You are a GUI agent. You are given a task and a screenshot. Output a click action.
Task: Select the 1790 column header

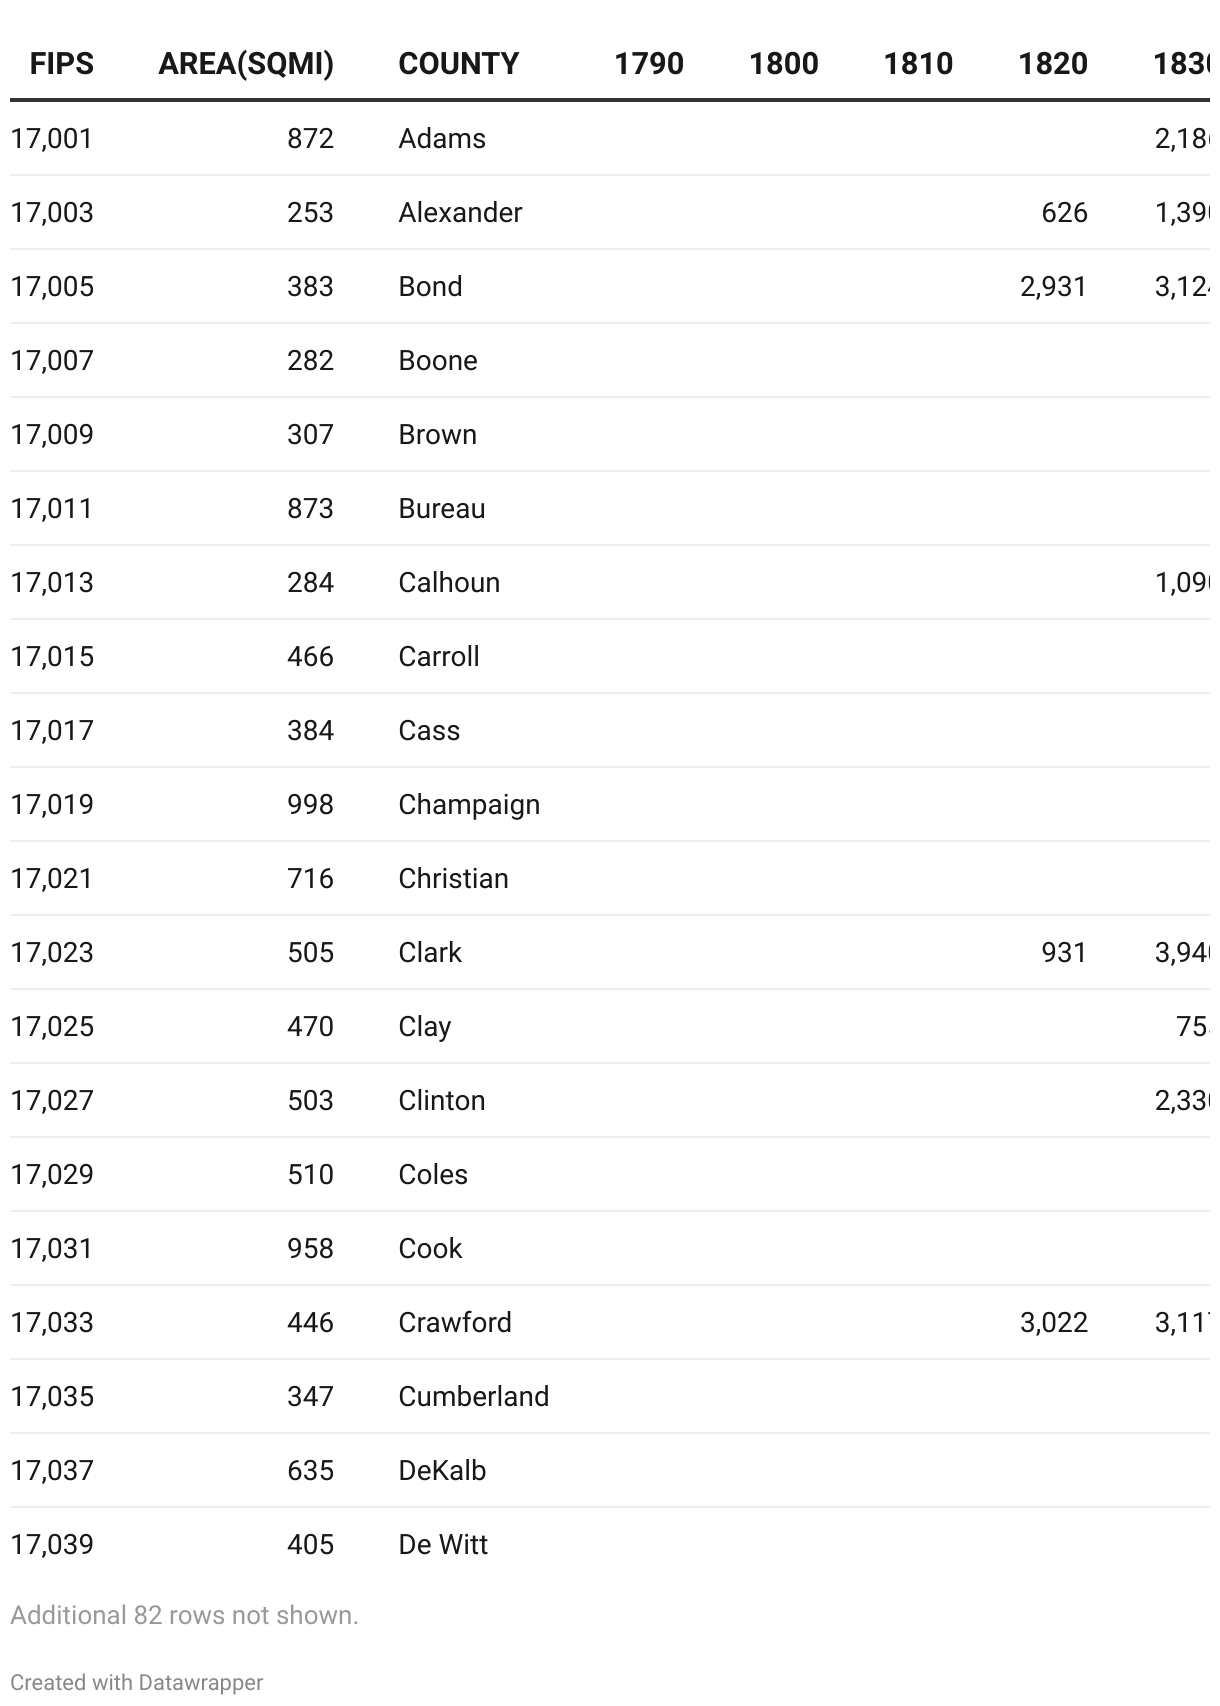(648, 64)
